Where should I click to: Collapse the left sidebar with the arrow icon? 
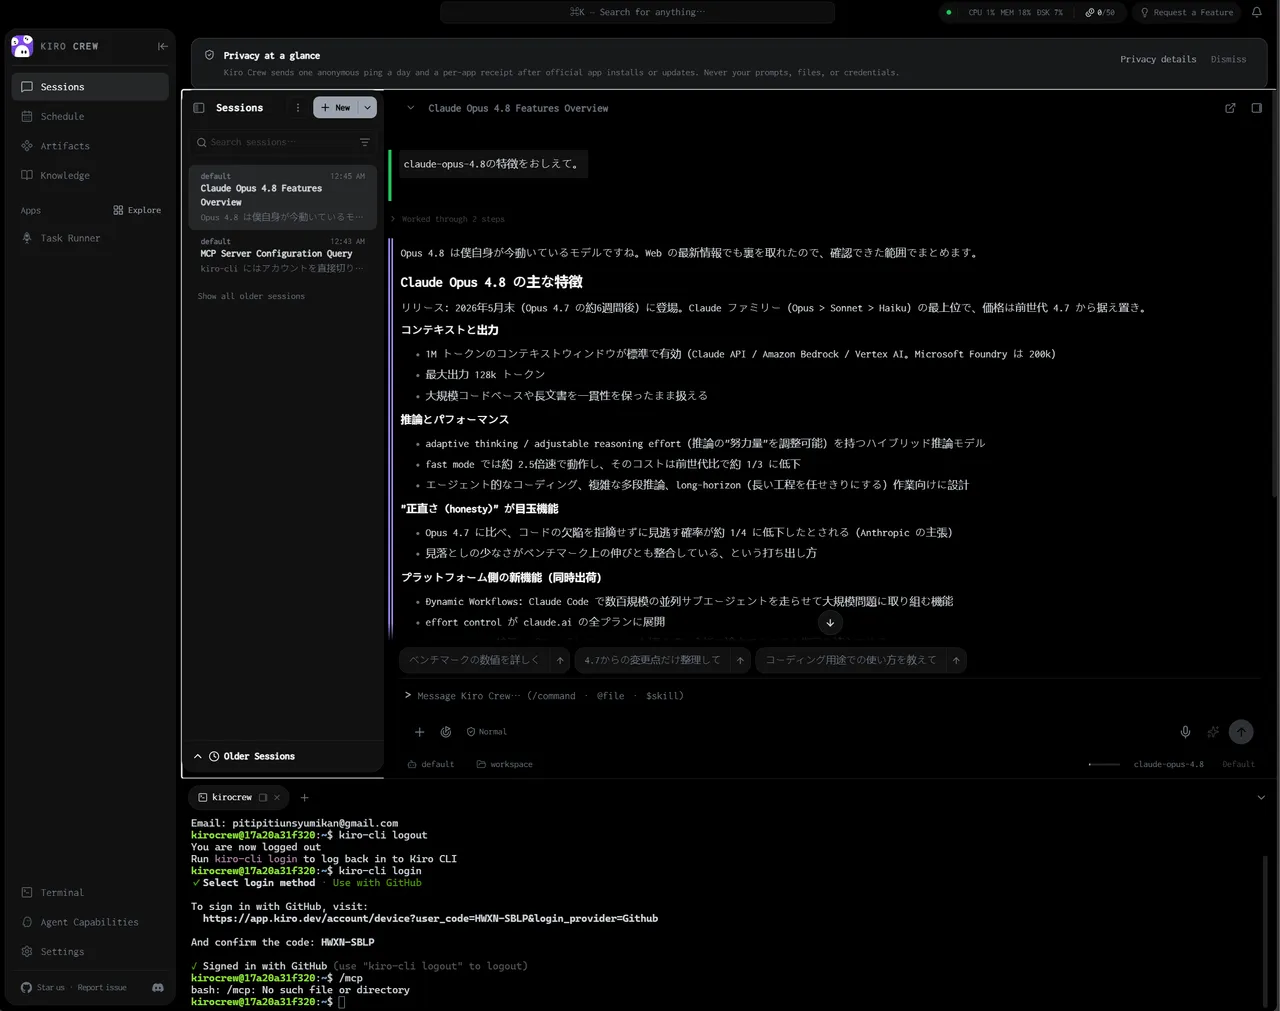point(163,46)
